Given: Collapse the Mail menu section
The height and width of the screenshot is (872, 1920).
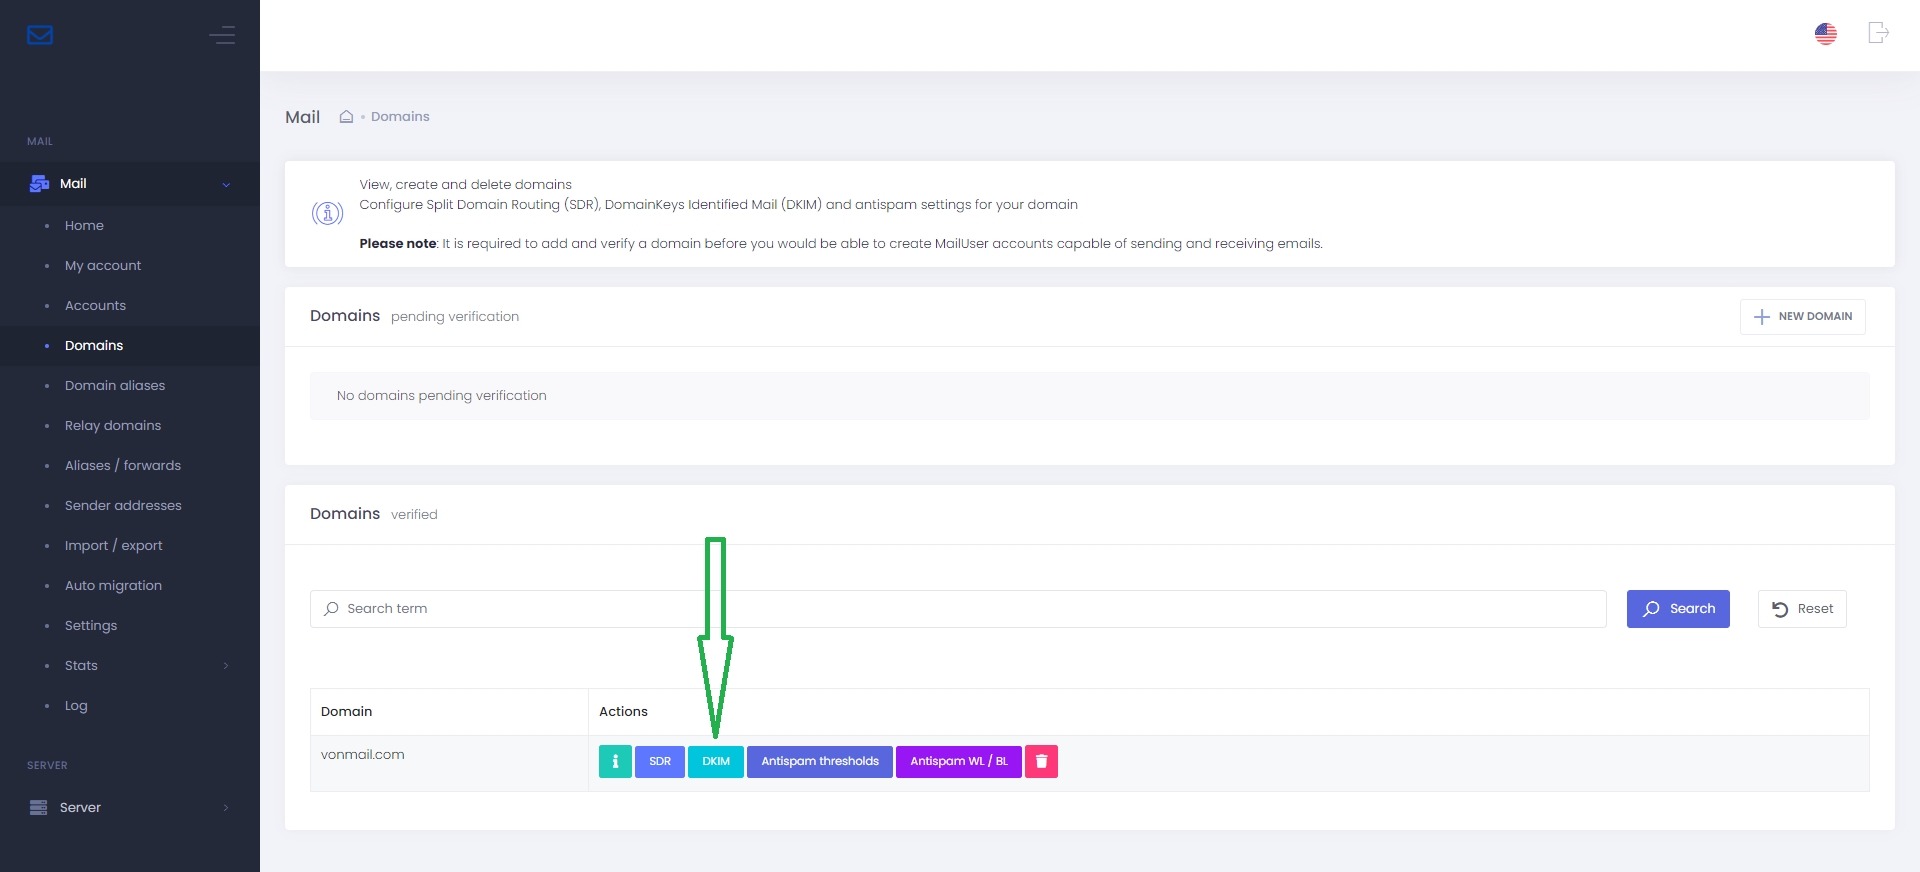Looking at the screenshot, I should click(226, 184).
